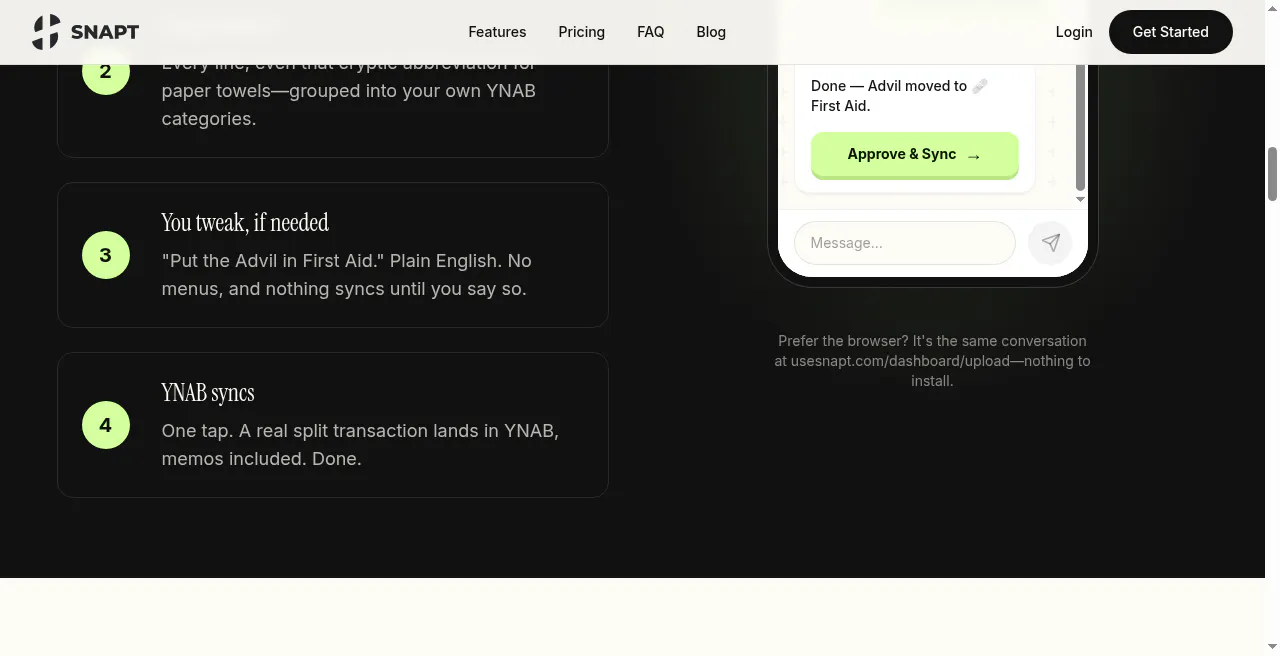The width and height of the screenshot is (1280, 656).
Task: Click the 'Prefer the browser?' note text
Action: (x=932, y=361)
